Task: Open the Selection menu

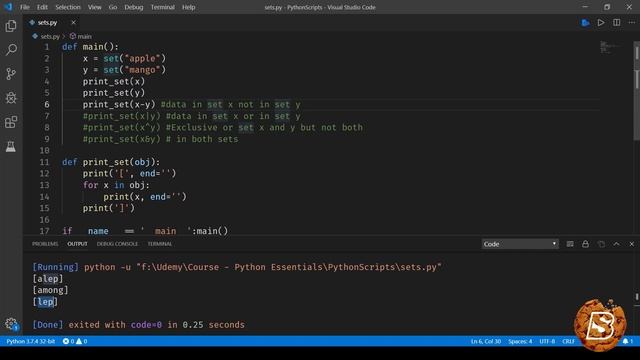Action: 68,7
